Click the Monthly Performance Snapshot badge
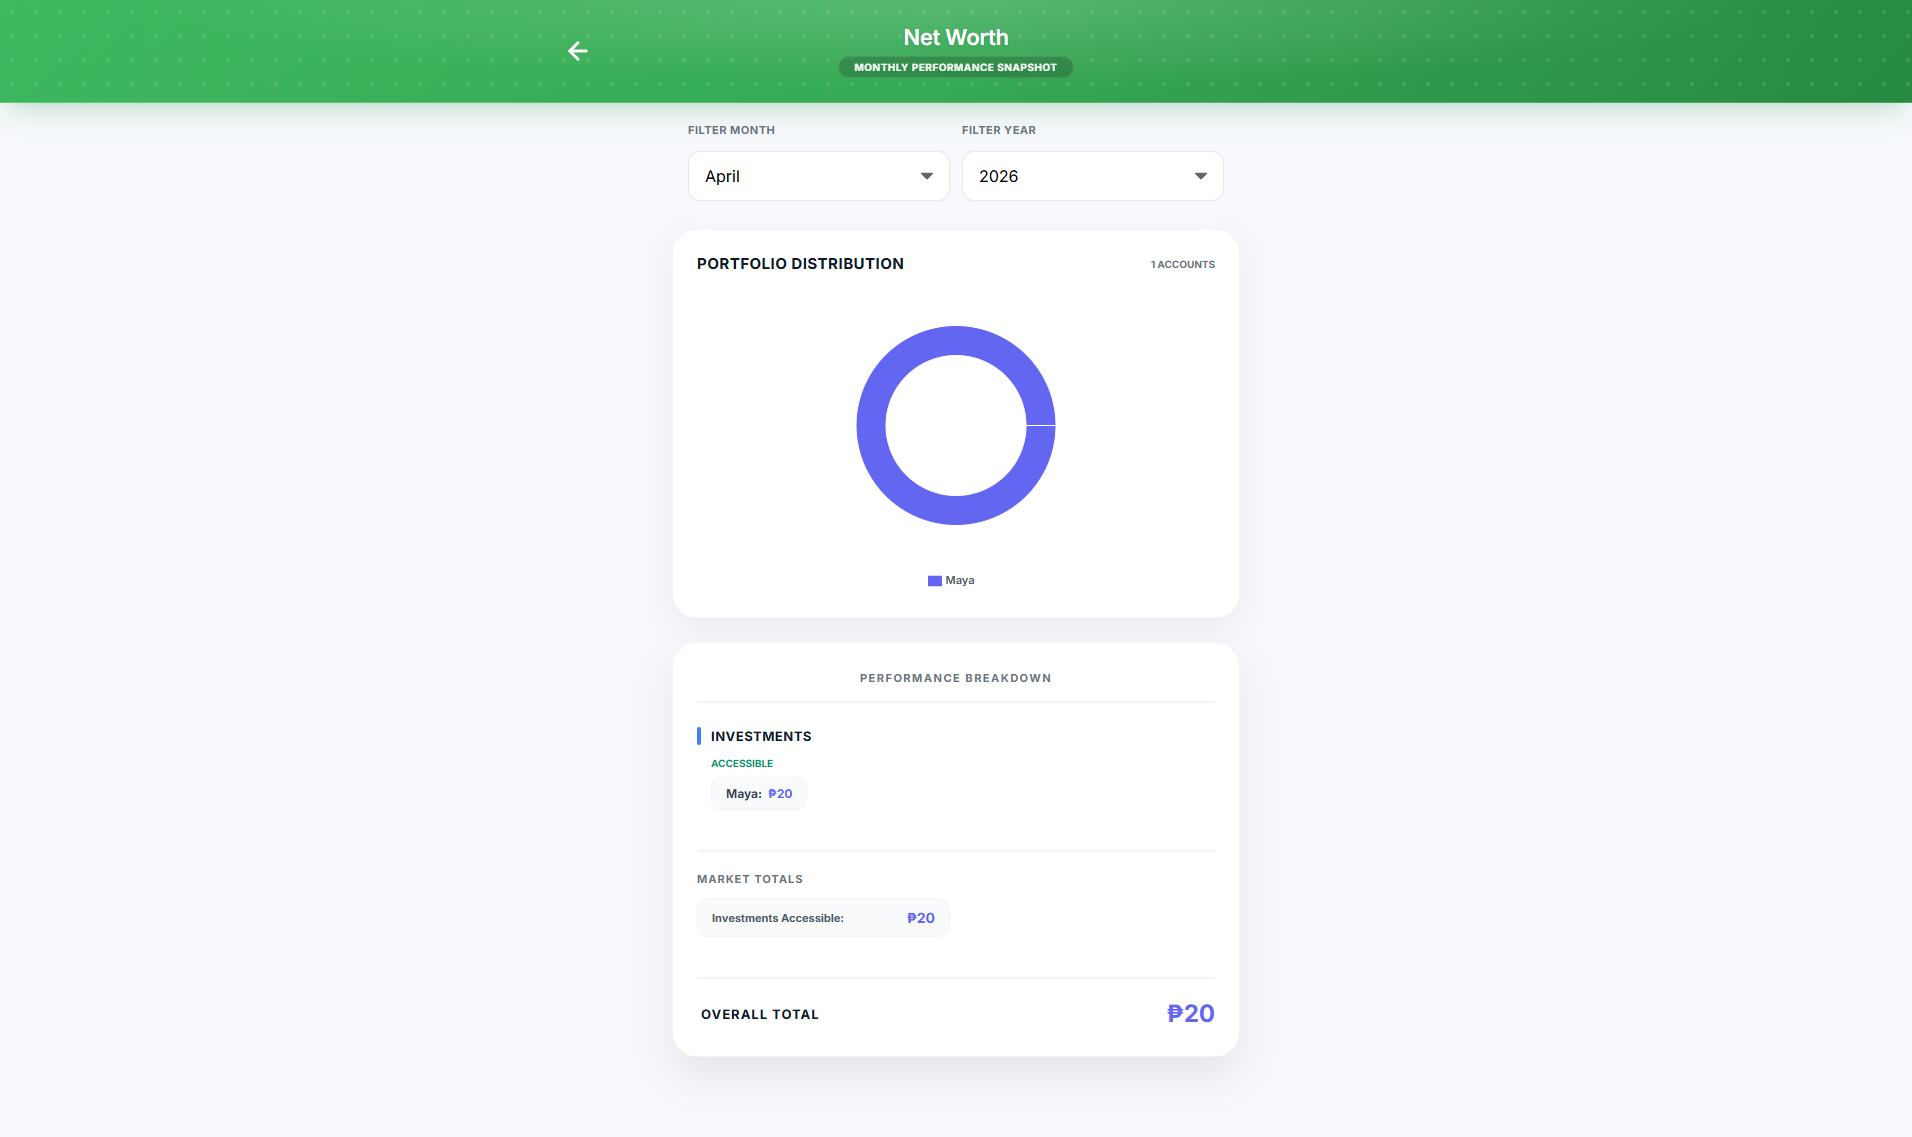This screenshot has width=1912, height=1137. pyautogui.click(x=955, y=68)
